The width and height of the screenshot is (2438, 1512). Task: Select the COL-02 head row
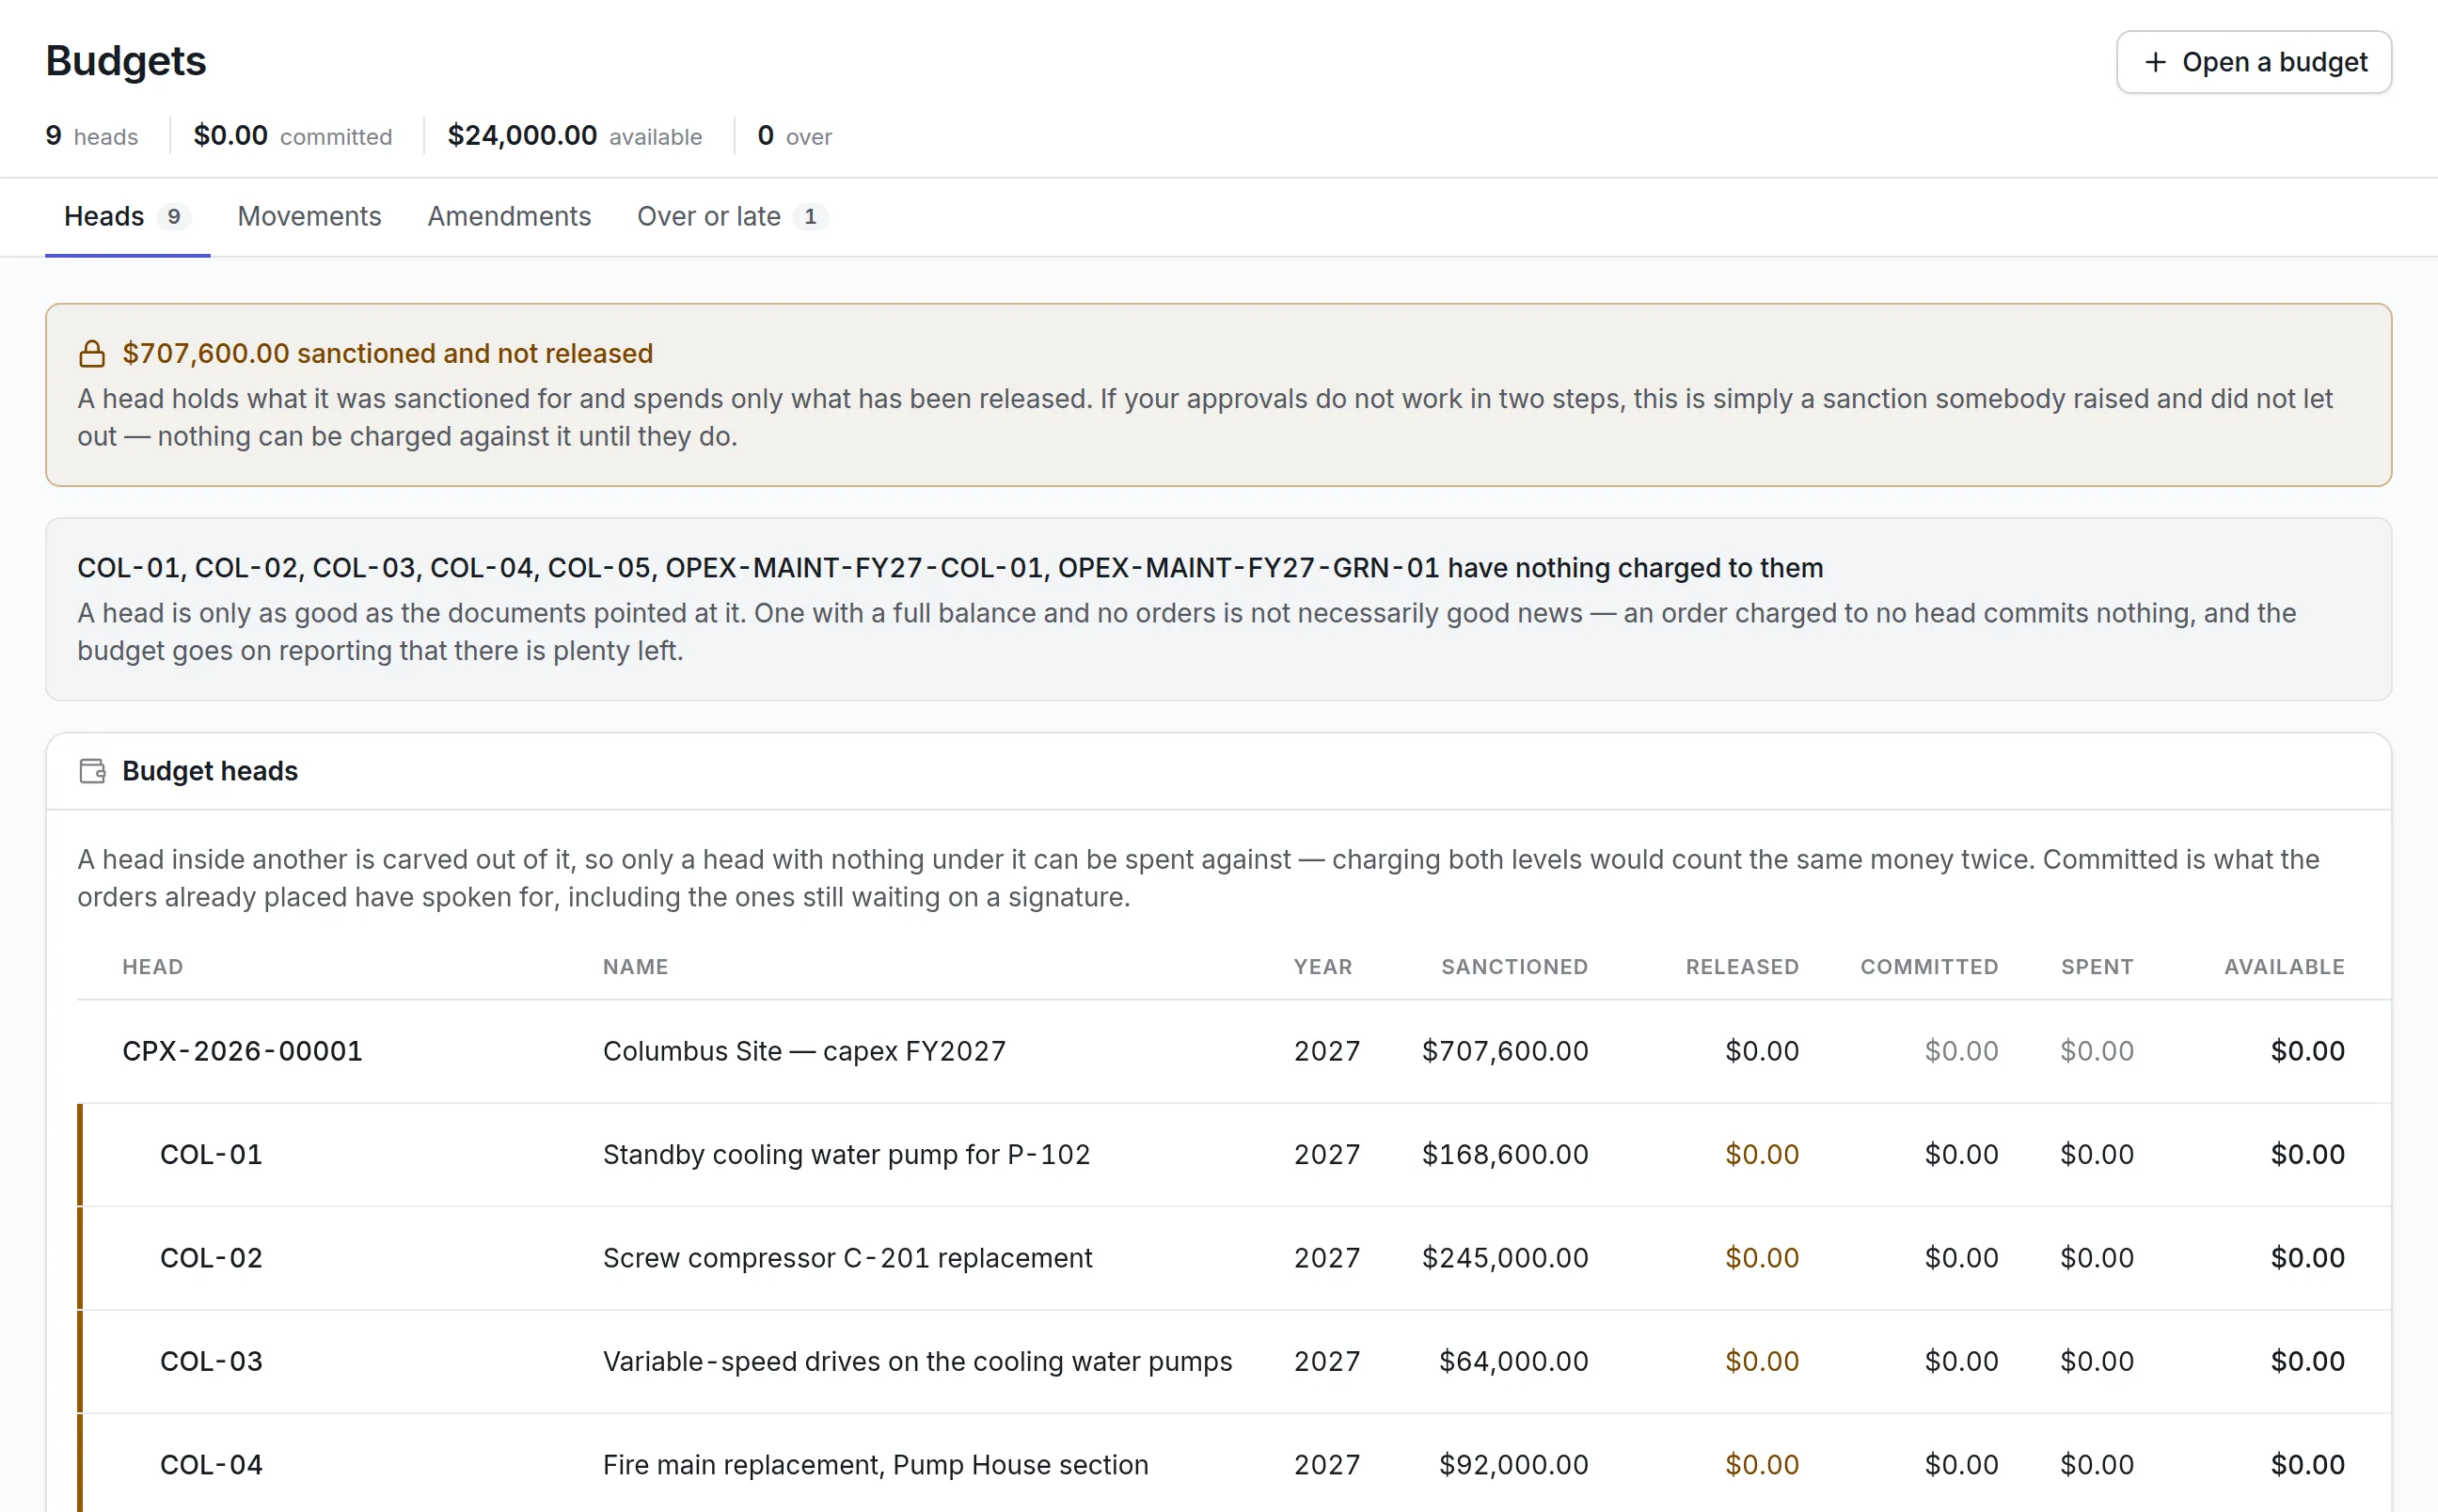[x=1234, y=1258]
